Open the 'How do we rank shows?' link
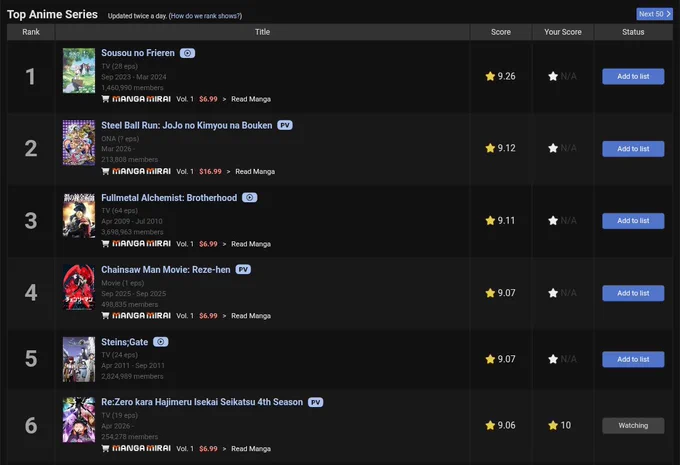This screenshot has height=465, width=680. 205,16
